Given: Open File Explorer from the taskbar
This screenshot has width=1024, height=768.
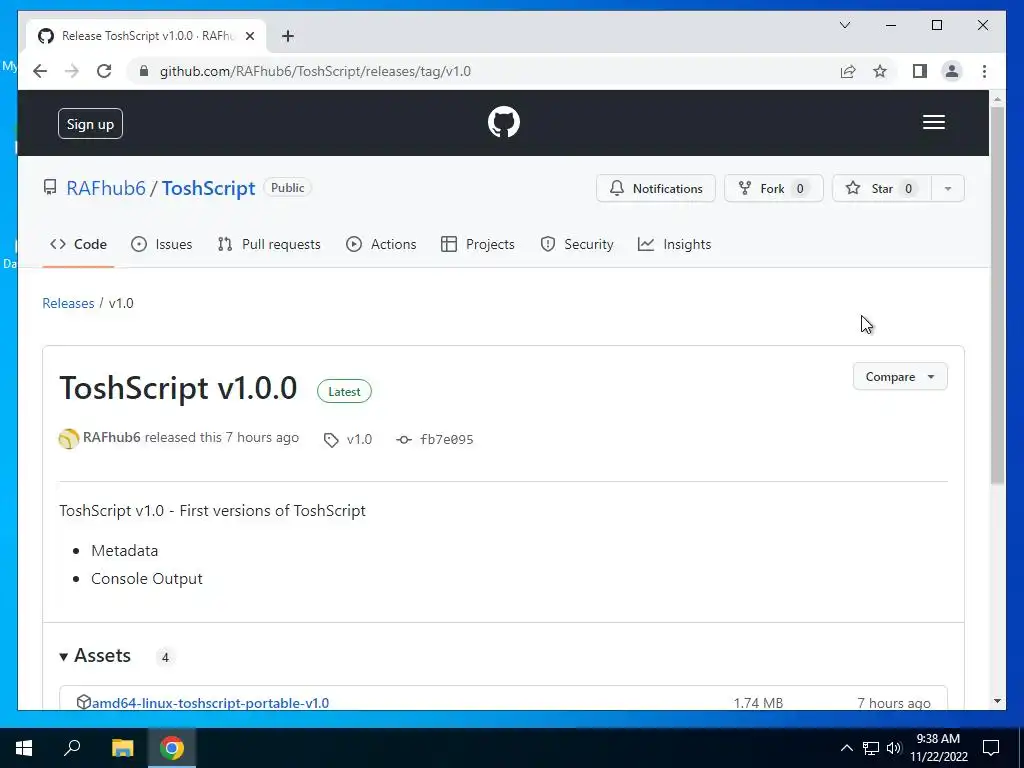Looking at the screenshot, I should click(x=122, y=748).
